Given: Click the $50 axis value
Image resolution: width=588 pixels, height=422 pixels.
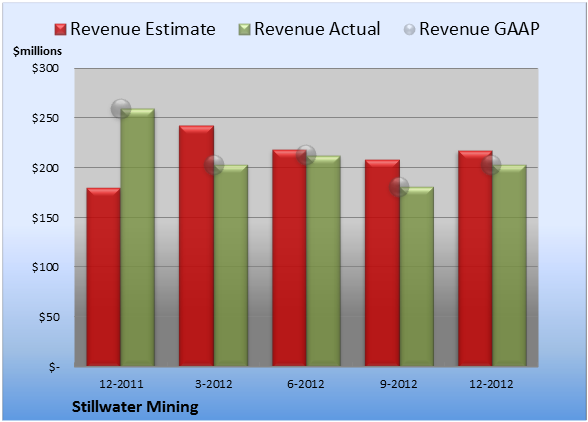Looking at the screenshot, I should (x=49, y=317).
